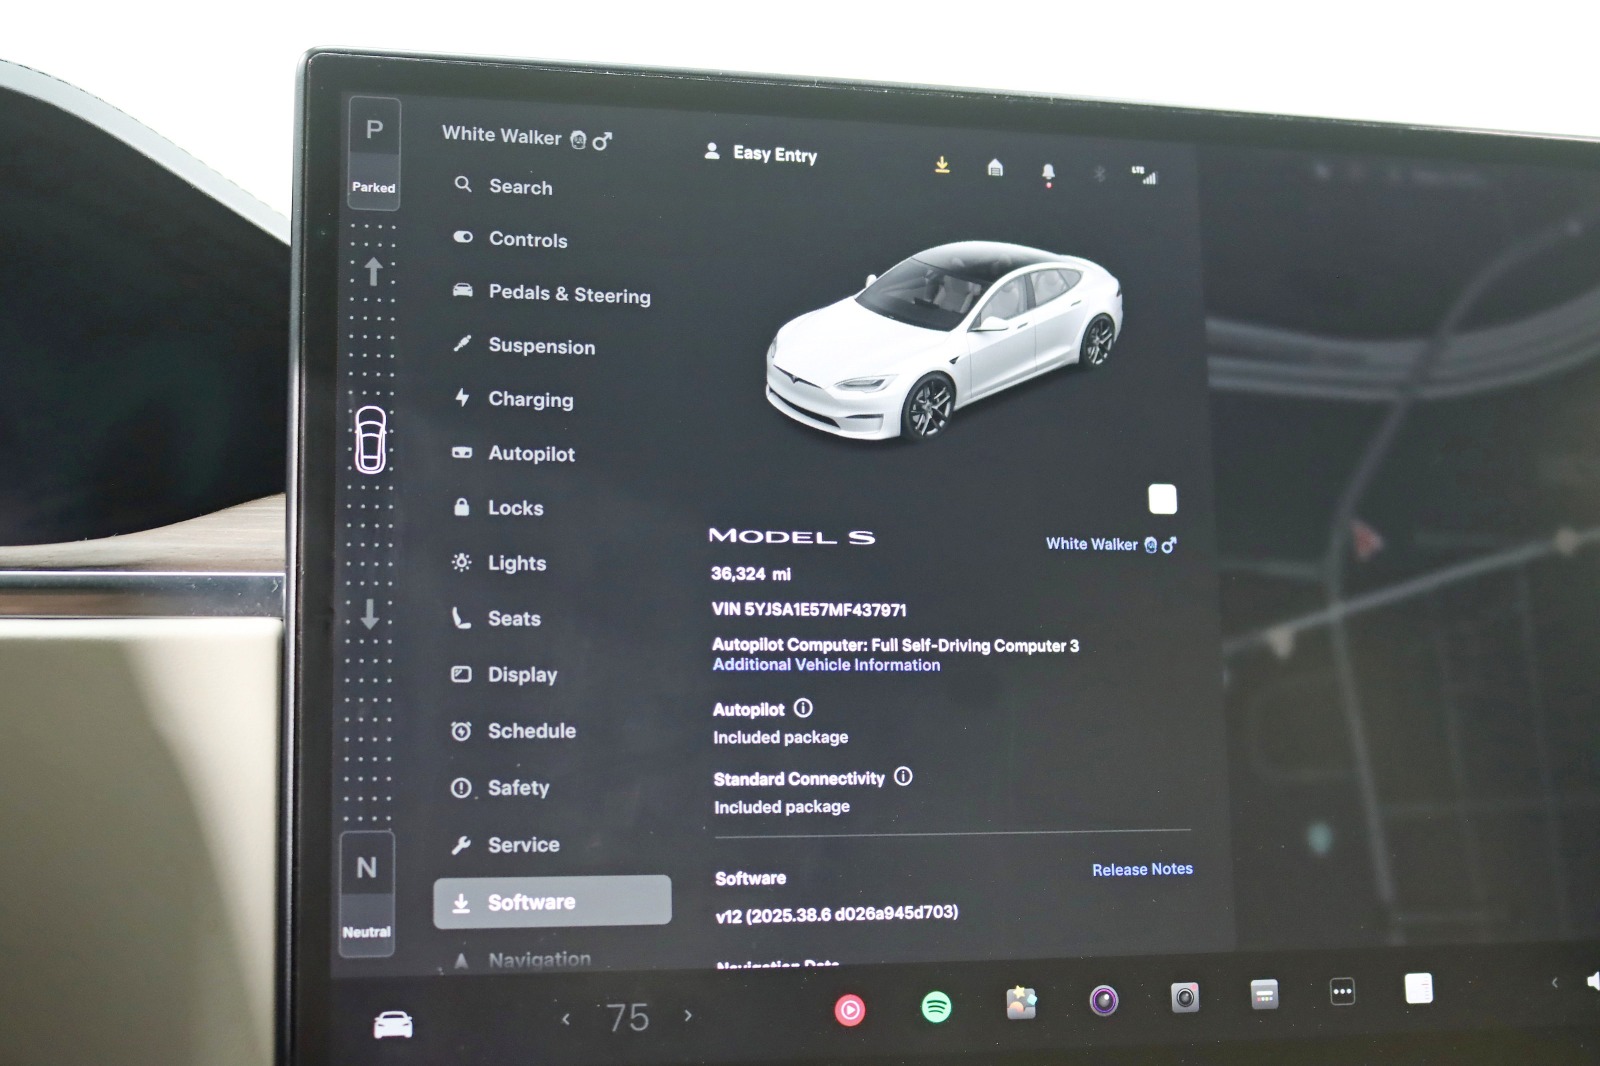This screenshot has height=1066, width=1600.
Task: Open Autopilot package info tooltip
Action: pos(803,708)
